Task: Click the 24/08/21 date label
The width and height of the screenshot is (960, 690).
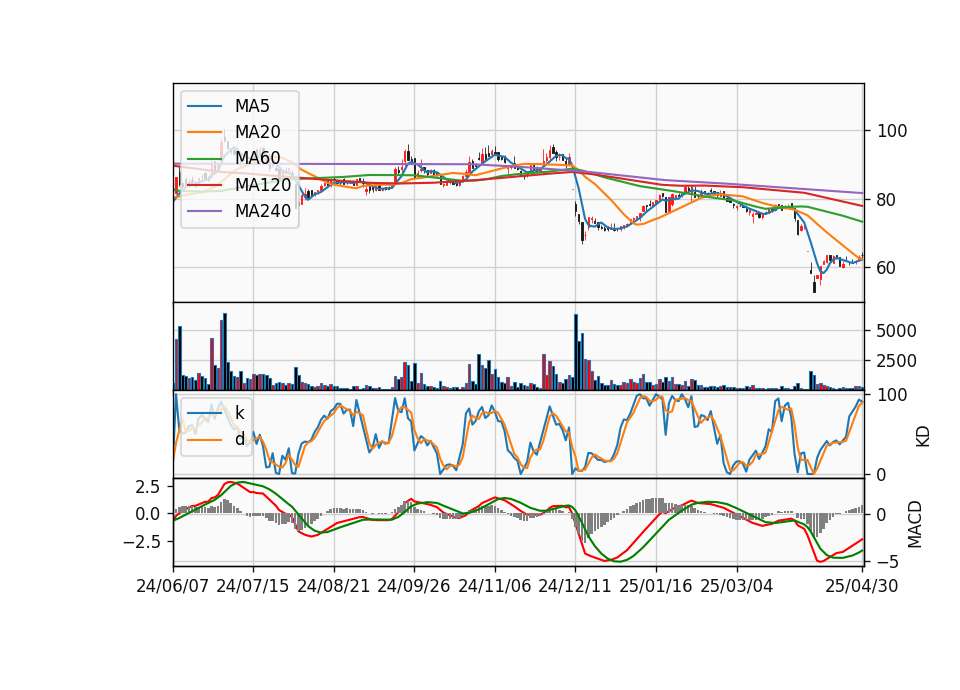Action: point(334,586)
